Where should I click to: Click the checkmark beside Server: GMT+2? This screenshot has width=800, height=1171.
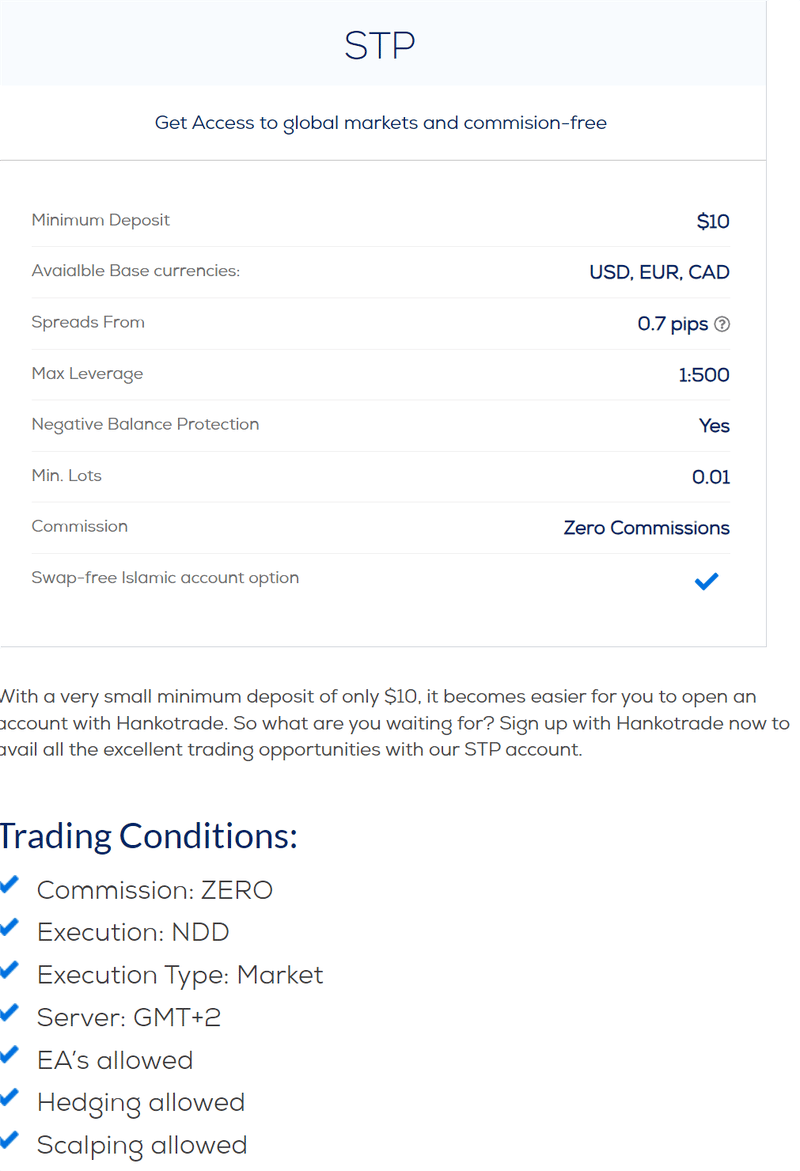click(9, 1011)
